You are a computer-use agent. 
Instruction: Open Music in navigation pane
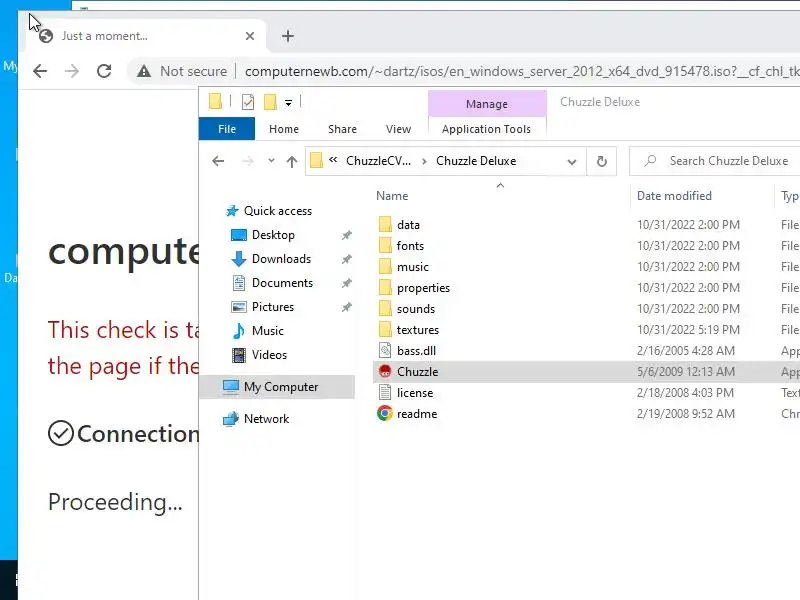pyautogui.click(x=267, y=331)
